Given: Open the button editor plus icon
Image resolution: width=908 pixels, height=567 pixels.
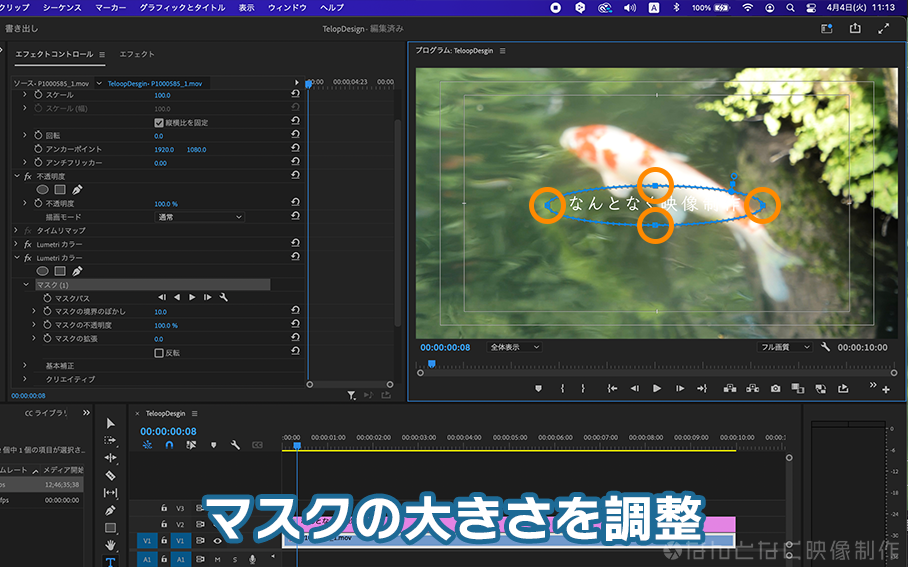Looking at the screenshot, I should [x=885, y=390].
